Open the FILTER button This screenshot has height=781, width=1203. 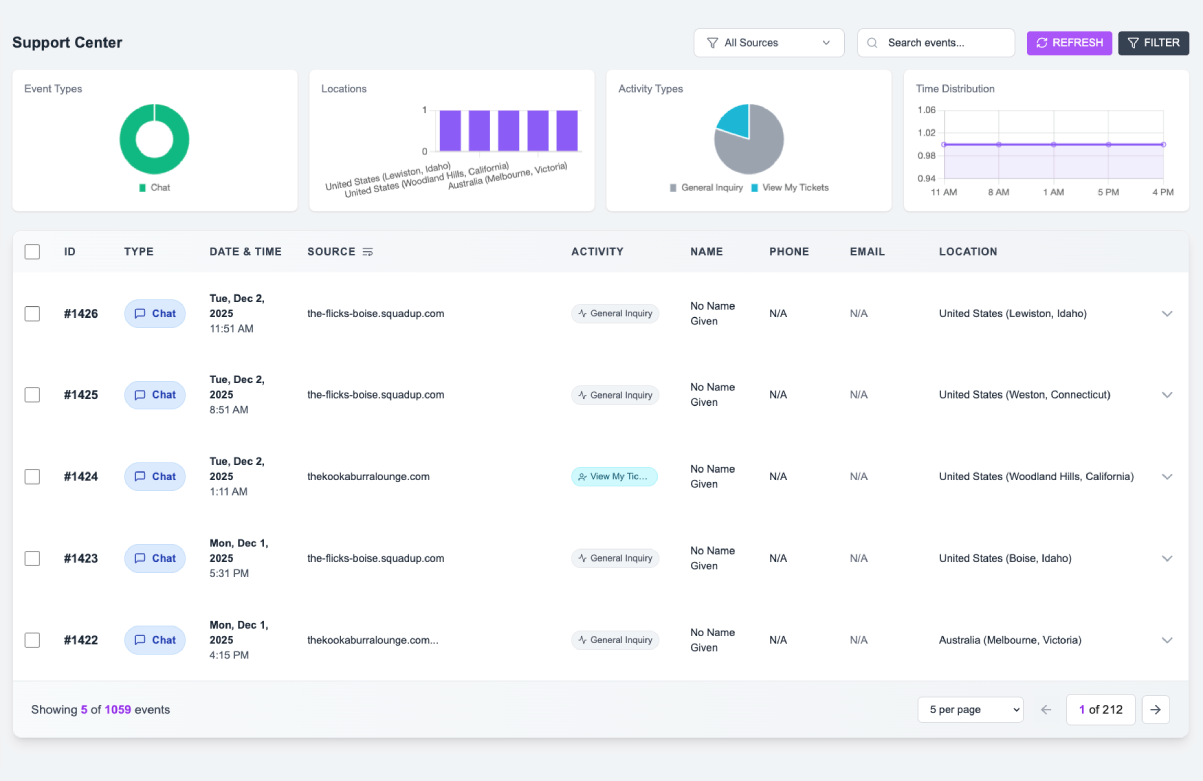click(1153, 43)
